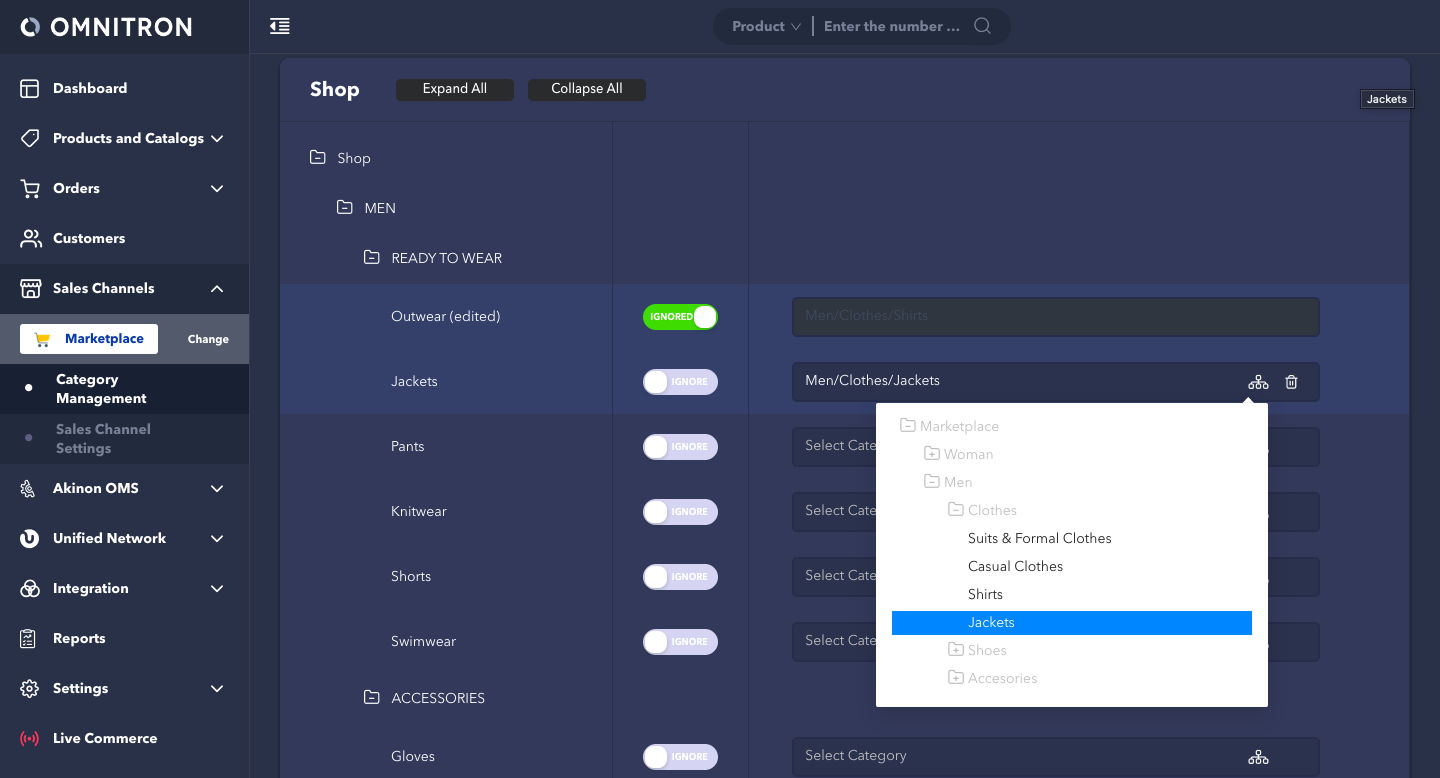Screen dimensions: 1440x778
Task: Select Customers in the sidebar
Action: point(89,239)
